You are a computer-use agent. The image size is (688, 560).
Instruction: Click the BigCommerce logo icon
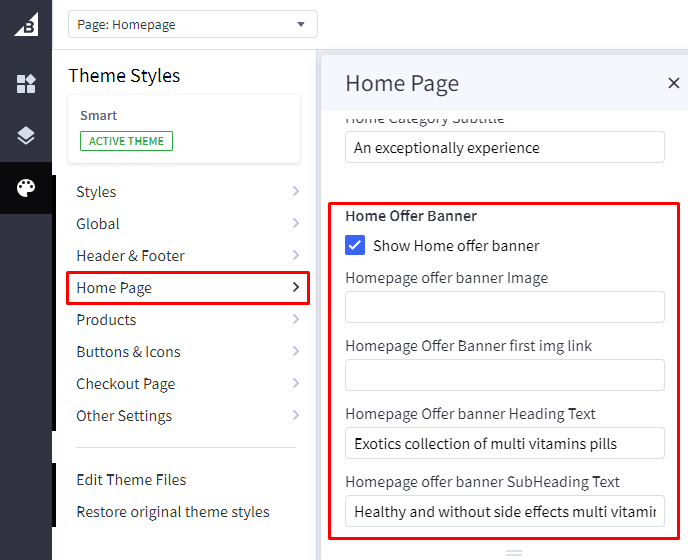tap(26, 24)
